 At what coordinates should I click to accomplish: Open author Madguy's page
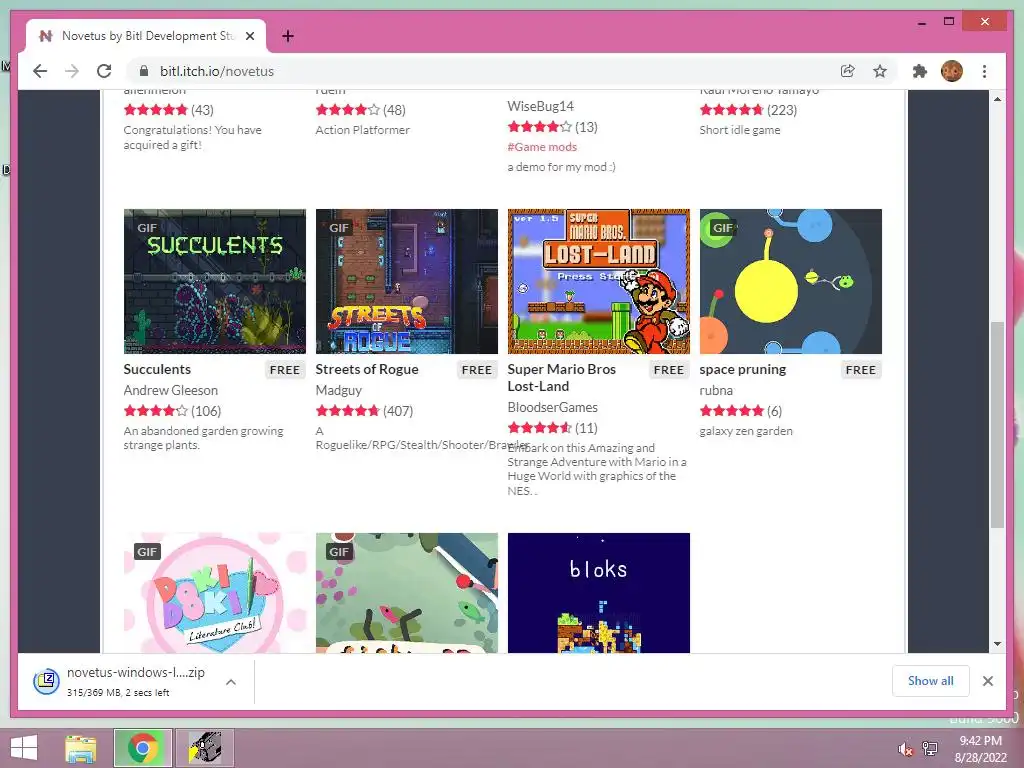tap(338, 390)
